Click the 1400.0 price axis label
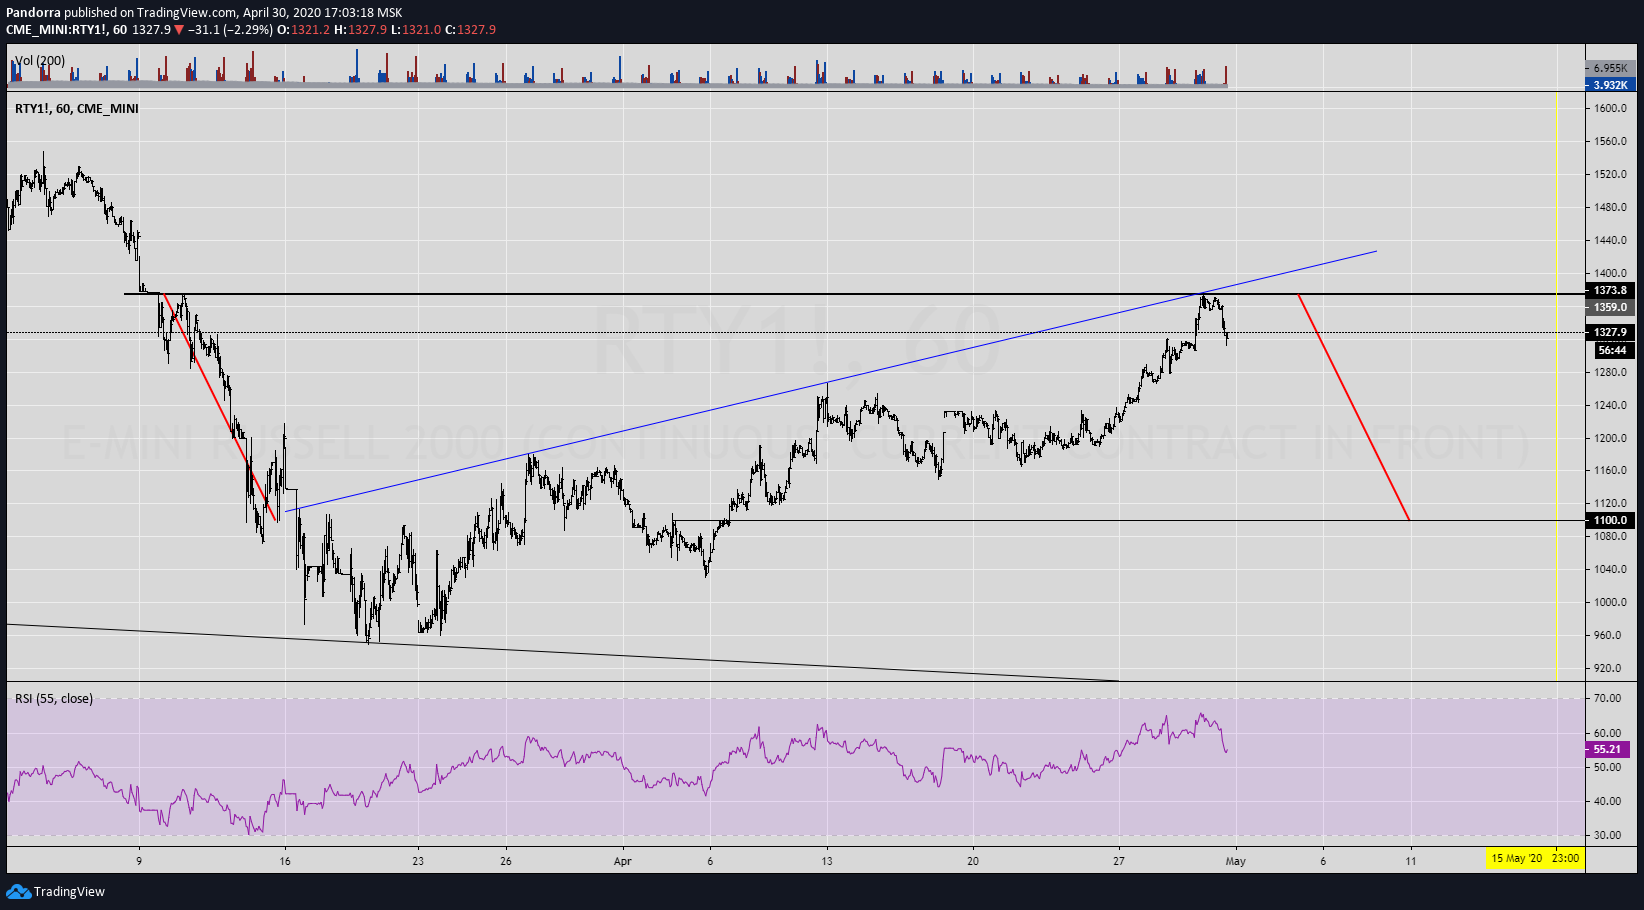The image size is (1644, 910). coord(1611,273)
